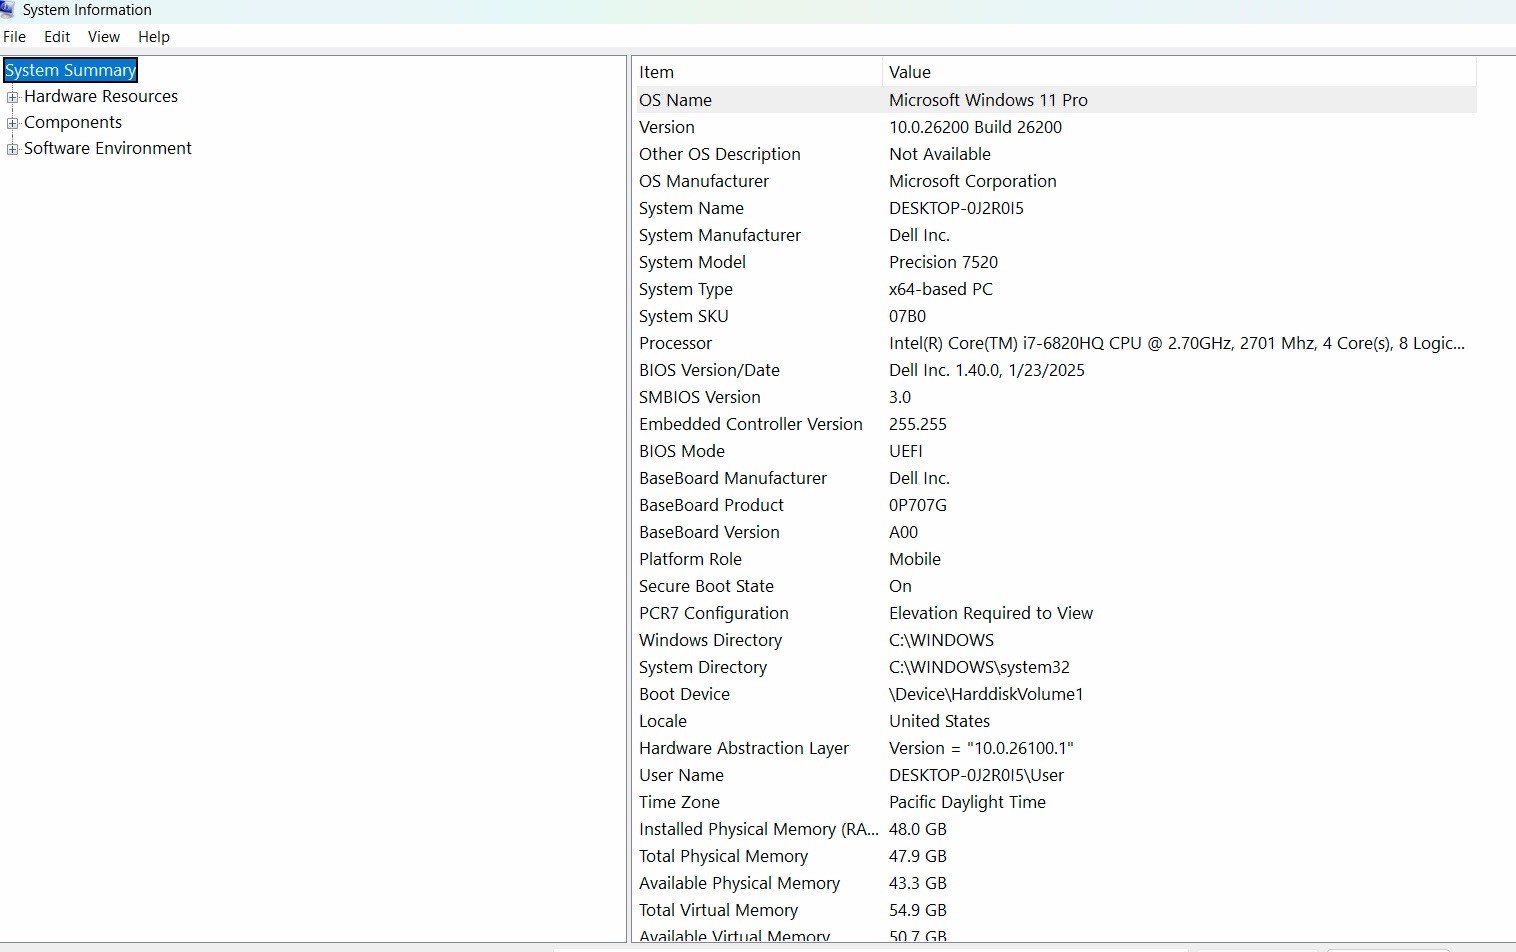Select the BaseBoard Manufacturer row
The height and width of the screenshot is (952, 1516).
[1055, 478]
